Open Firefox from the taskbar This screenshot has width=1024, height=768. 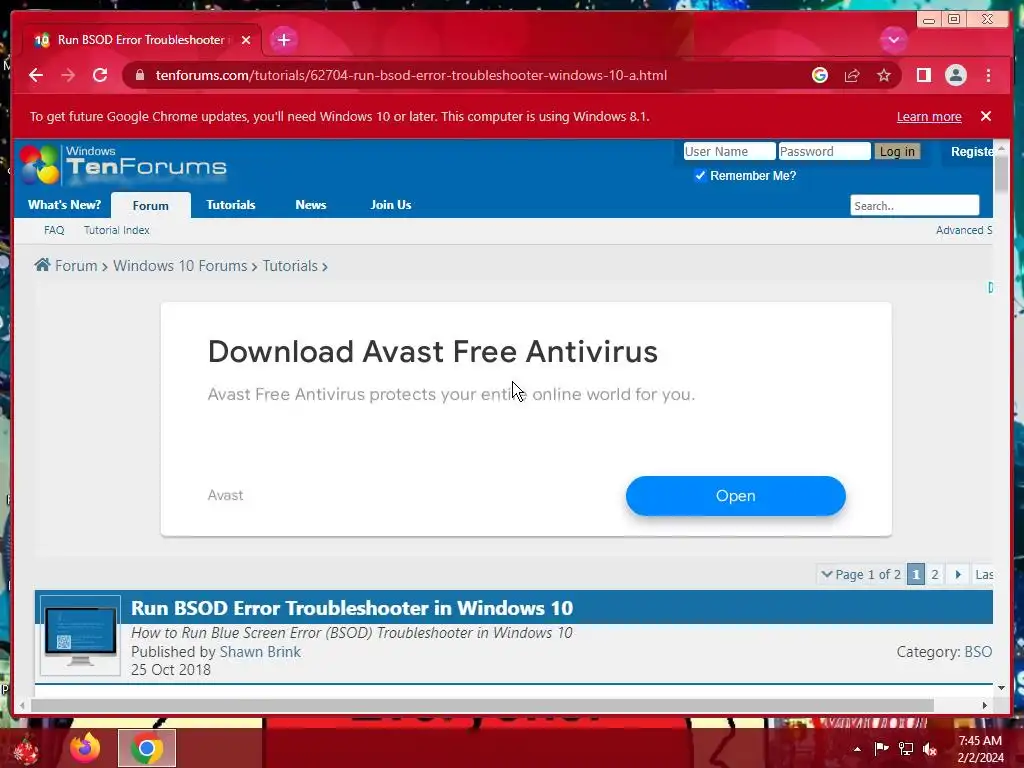pos(86,748)
